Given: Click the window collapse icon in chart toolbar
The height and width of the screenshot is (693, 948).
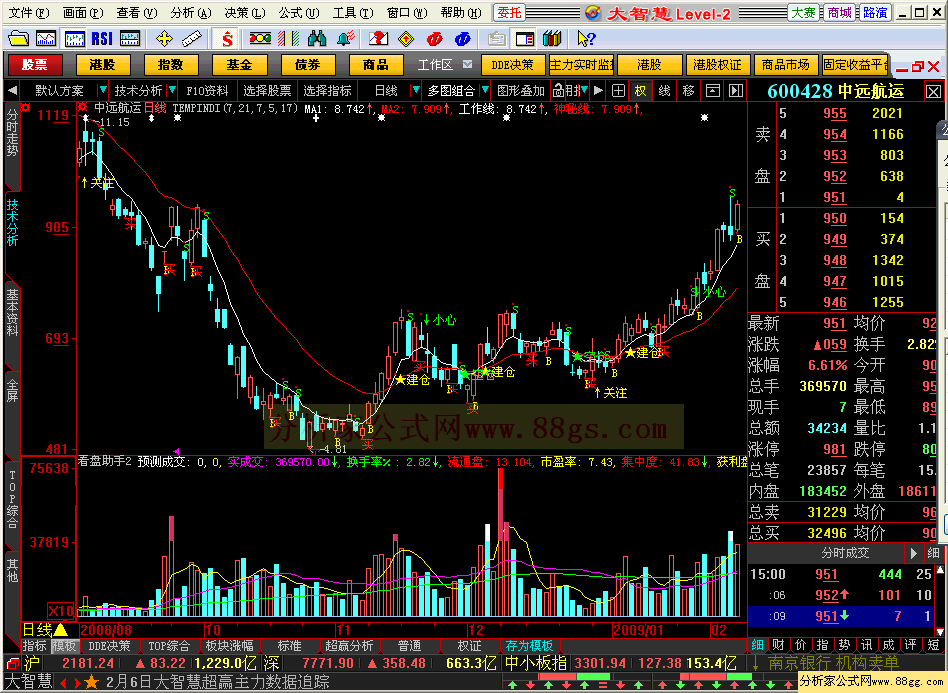Looking at the screenshot, I should coord(713,91).
